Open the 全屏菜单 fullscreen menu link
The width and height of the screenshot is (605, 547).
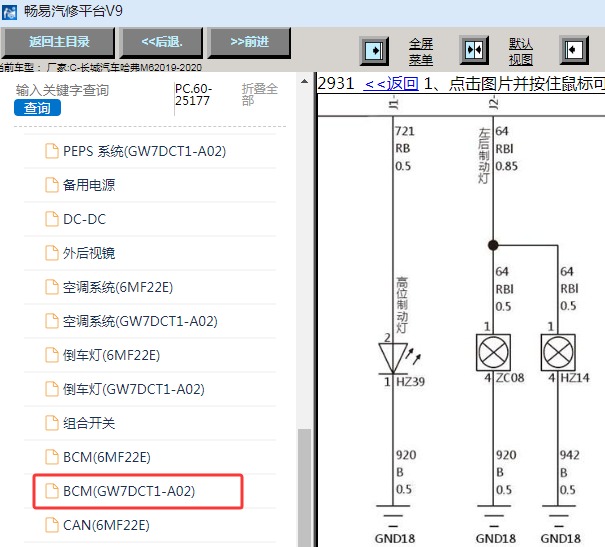421,52
